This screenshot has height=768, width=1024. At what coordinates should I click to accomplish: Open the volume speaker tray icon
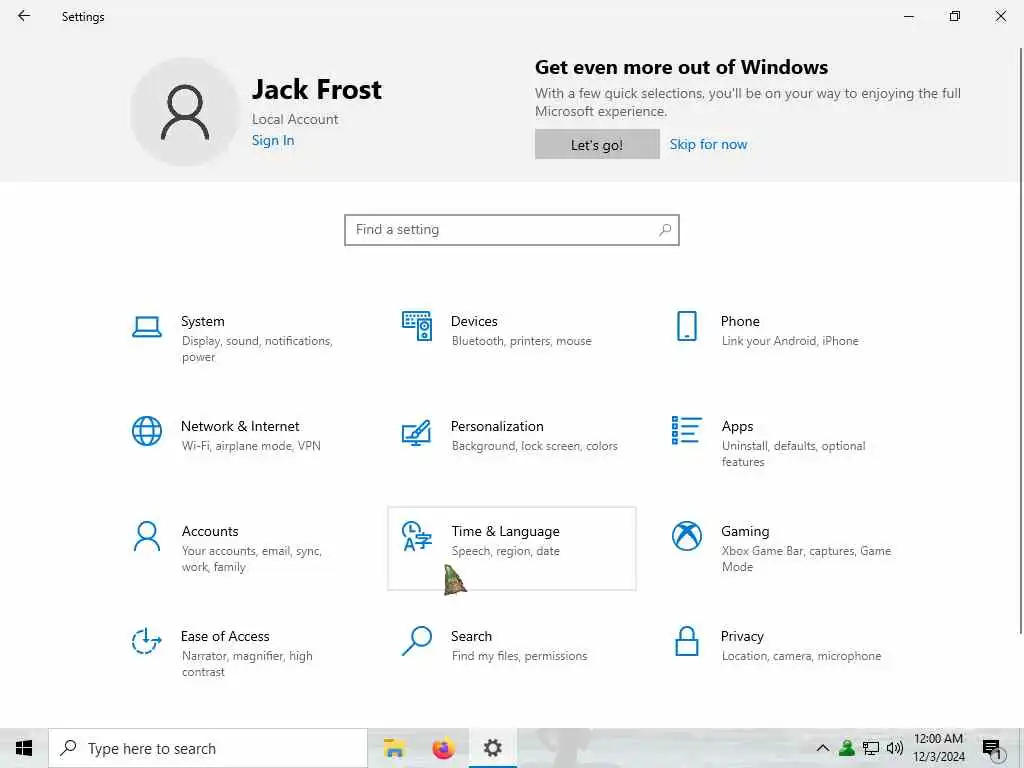click(x=895, y=748)
